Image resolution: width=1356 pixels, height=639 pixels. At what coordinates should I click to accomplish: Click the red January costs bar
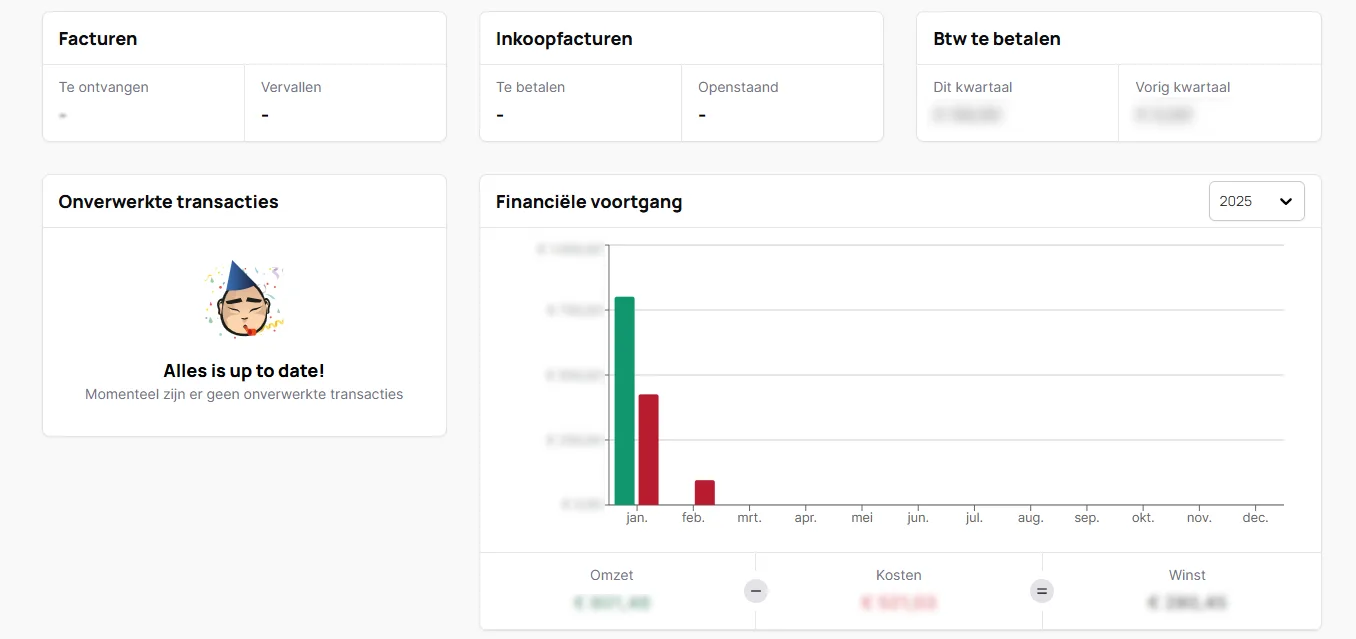click(x=648, y=449)
